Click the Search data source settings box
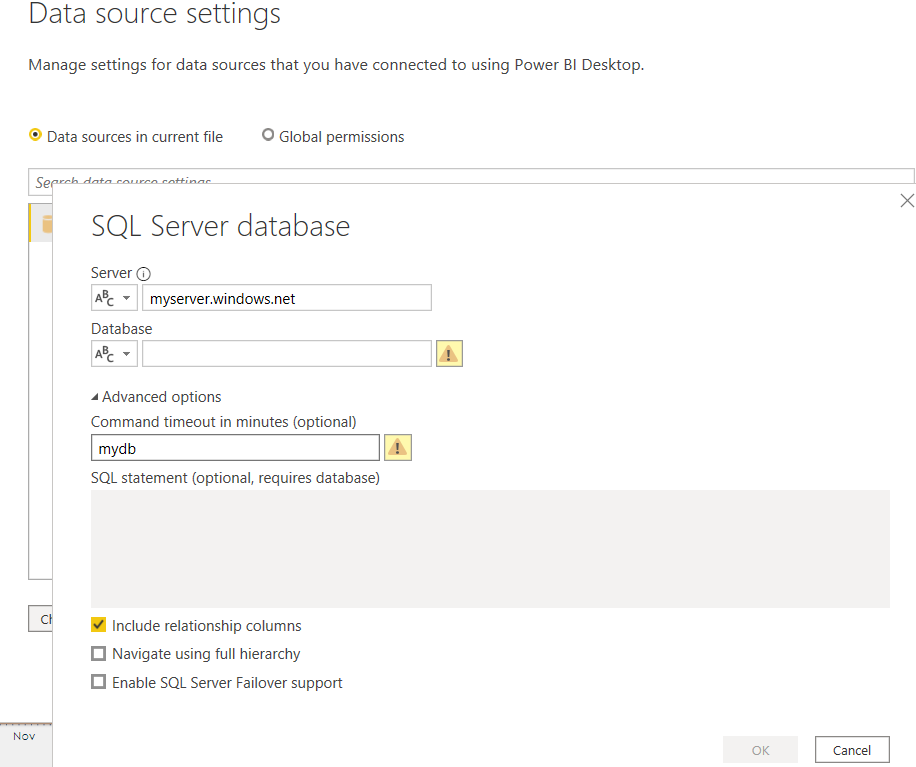916x767 pixels. [470, 181]
